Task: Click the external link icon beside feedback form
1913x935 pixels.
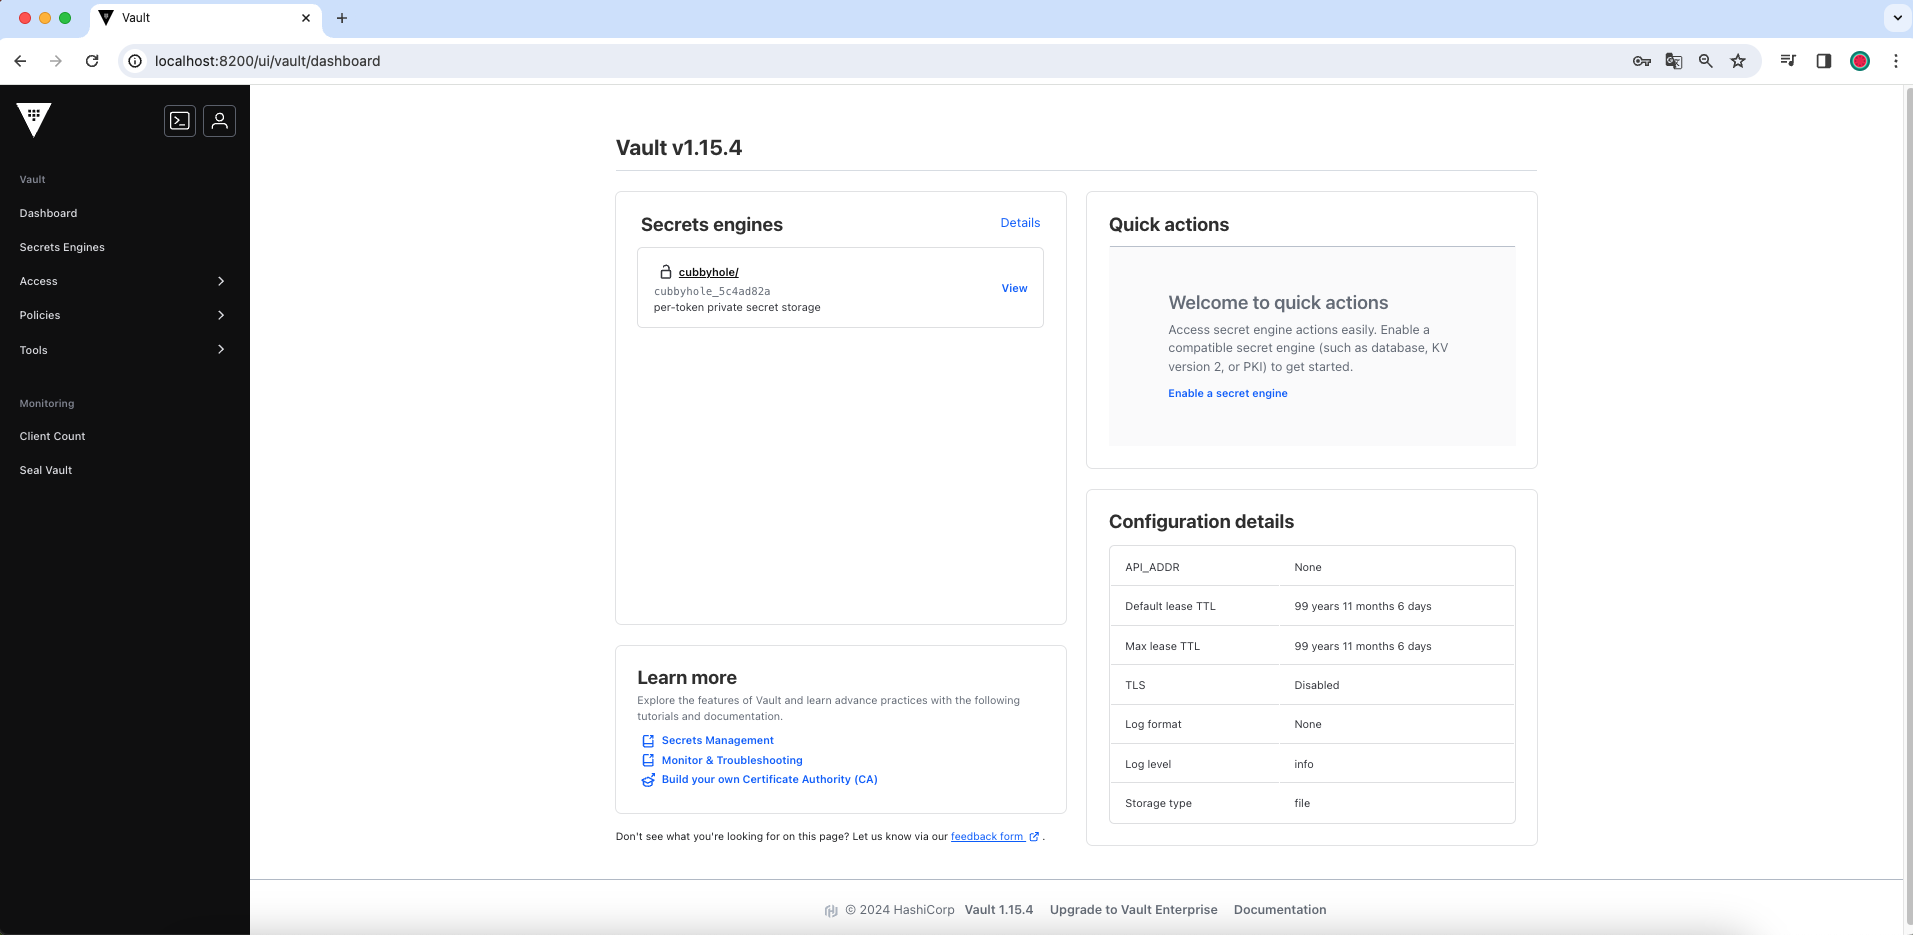Action: click(1034, 837)
